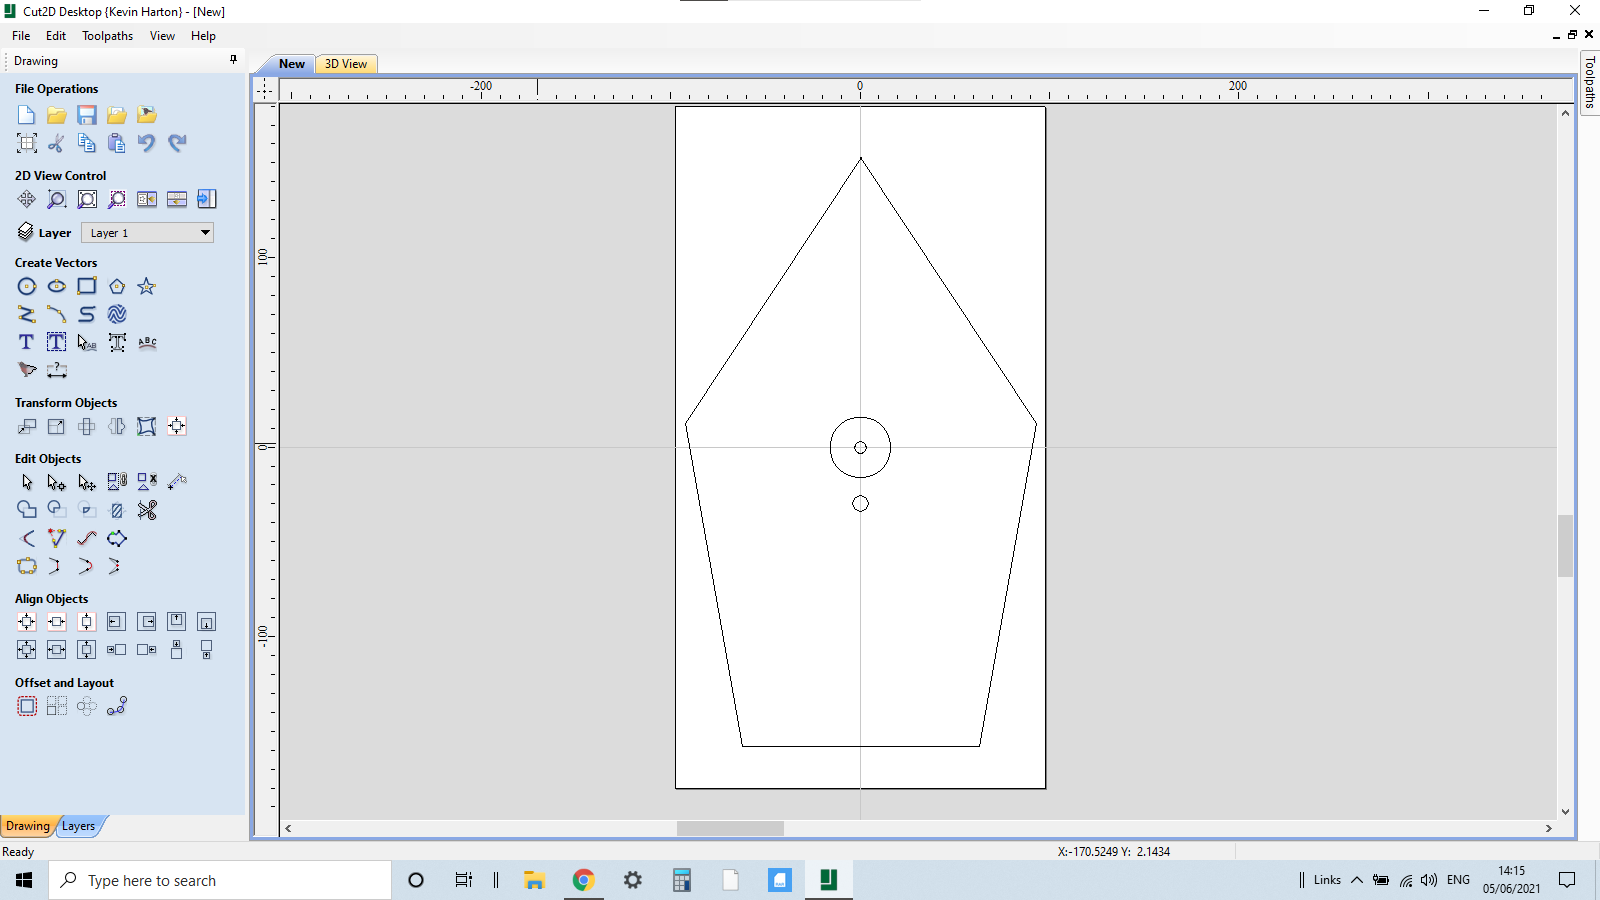Undo the last action
This screenshot has width=1600, height=900.
pyautogui.click(x=146, y=143)
